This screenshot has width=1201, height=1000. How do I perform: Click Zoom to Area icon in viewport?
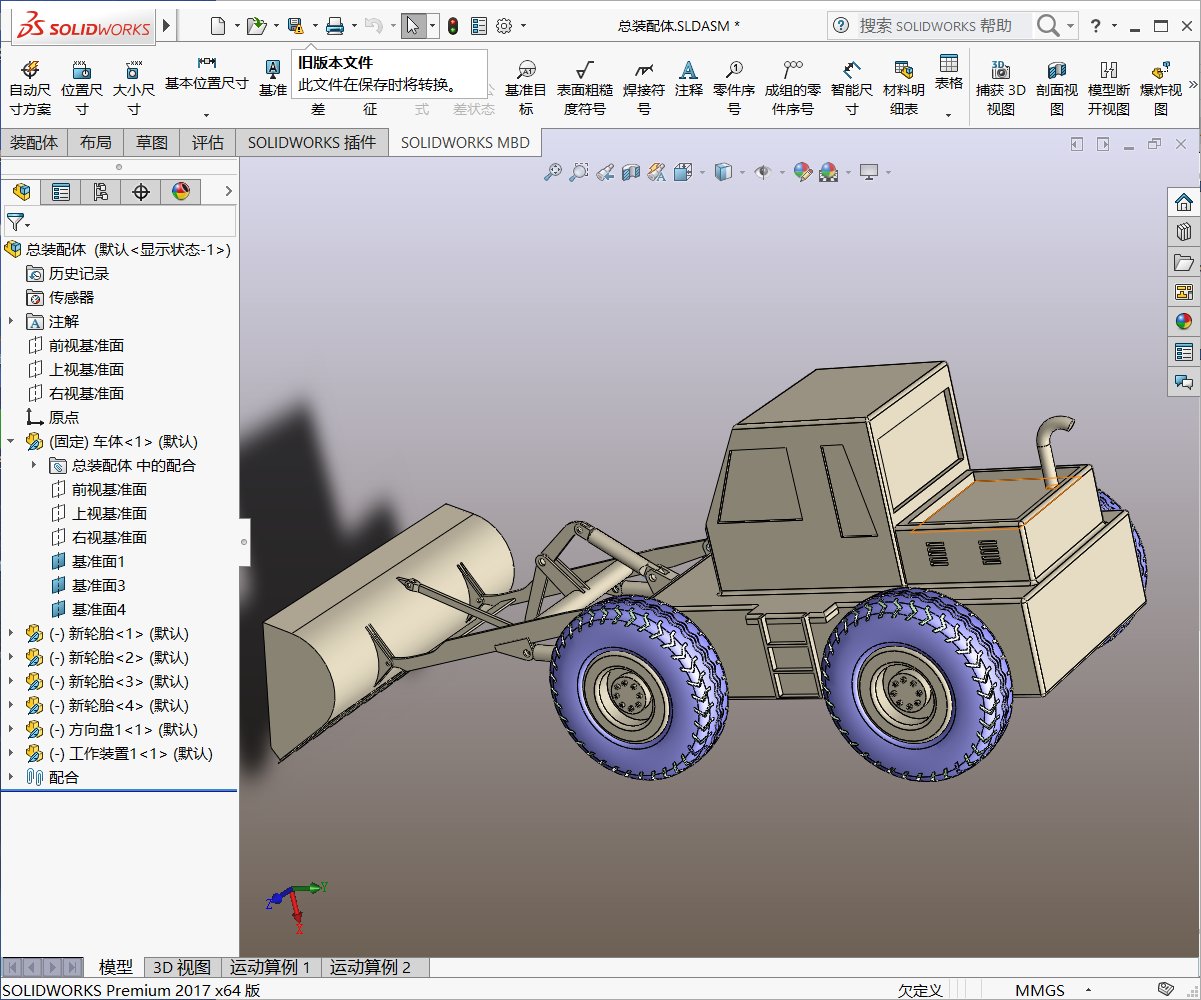coord(578,172)
